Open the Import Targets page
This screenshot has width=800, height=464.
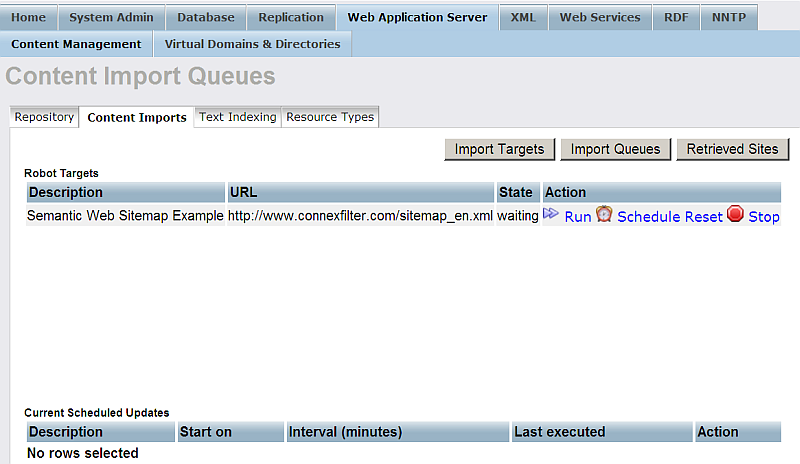499,149
